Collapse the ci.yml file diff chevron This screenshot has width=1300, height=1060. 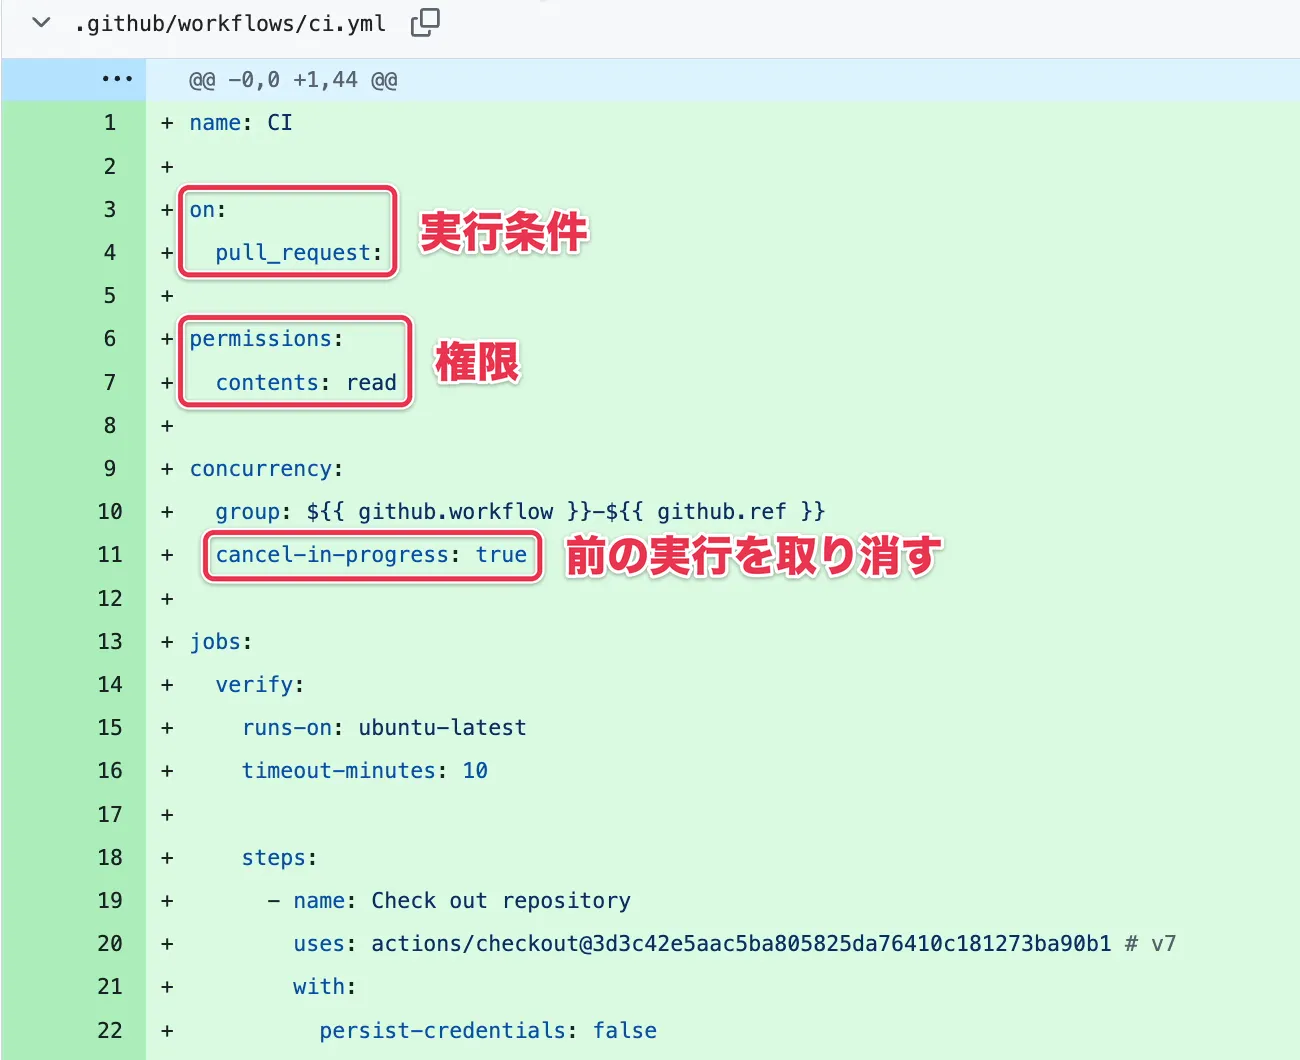click(41, 22)
